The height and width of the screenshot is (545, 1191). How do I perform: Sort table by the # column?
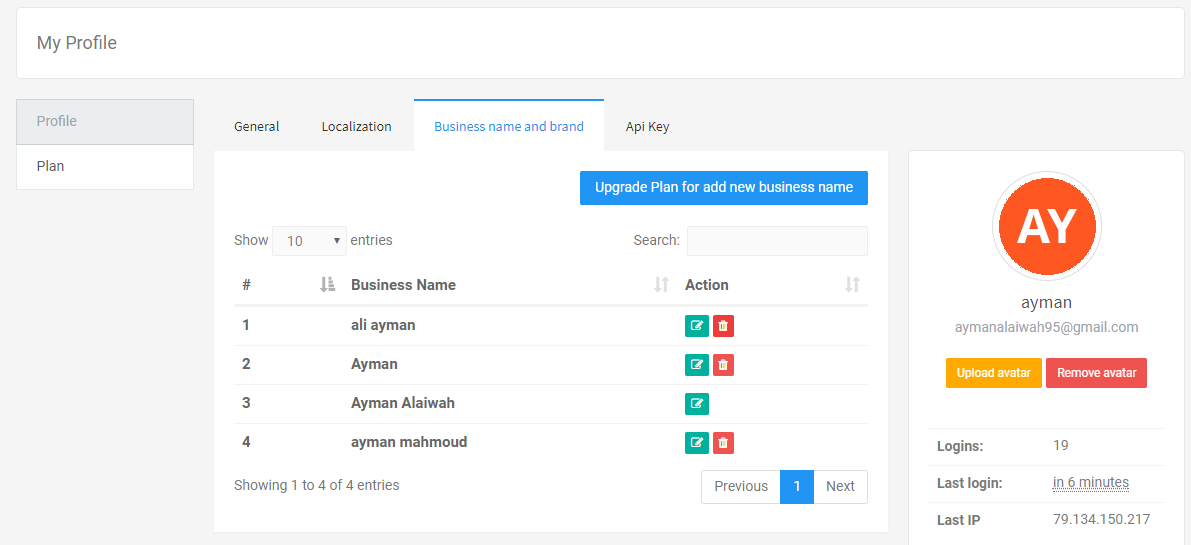tap(327, 285)
